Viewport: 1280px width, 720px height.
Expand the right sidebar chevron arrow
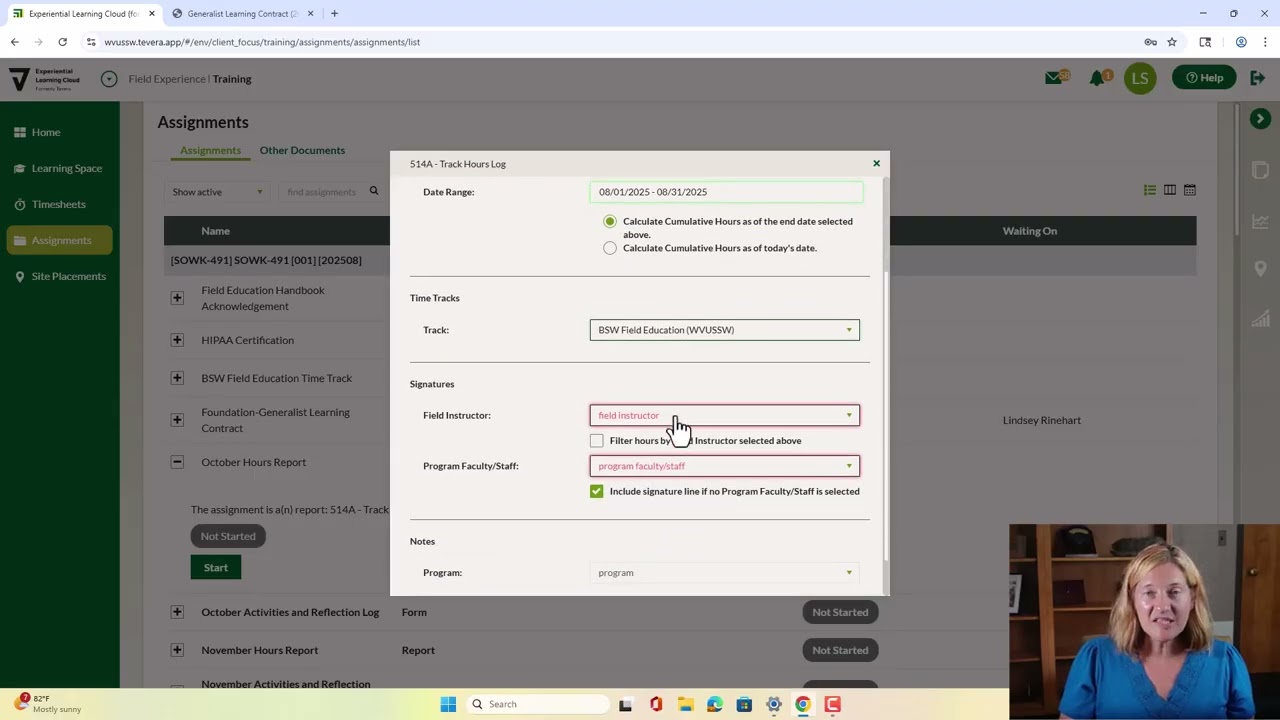pyautogui.click(x=1260, y=119)
